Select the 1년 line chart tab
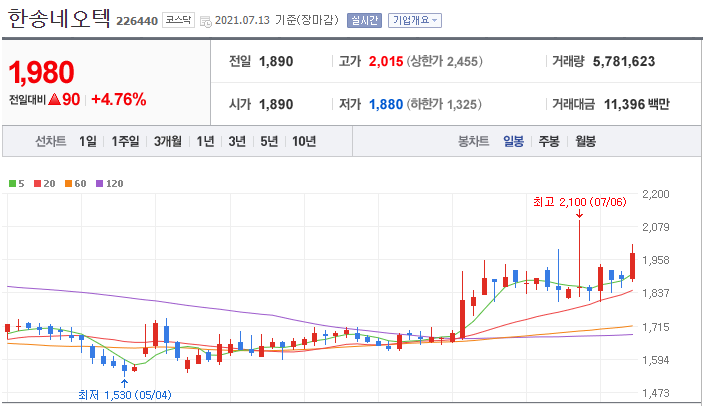Image resolution: width=703 pixels, height=406 pixels. 205,142
